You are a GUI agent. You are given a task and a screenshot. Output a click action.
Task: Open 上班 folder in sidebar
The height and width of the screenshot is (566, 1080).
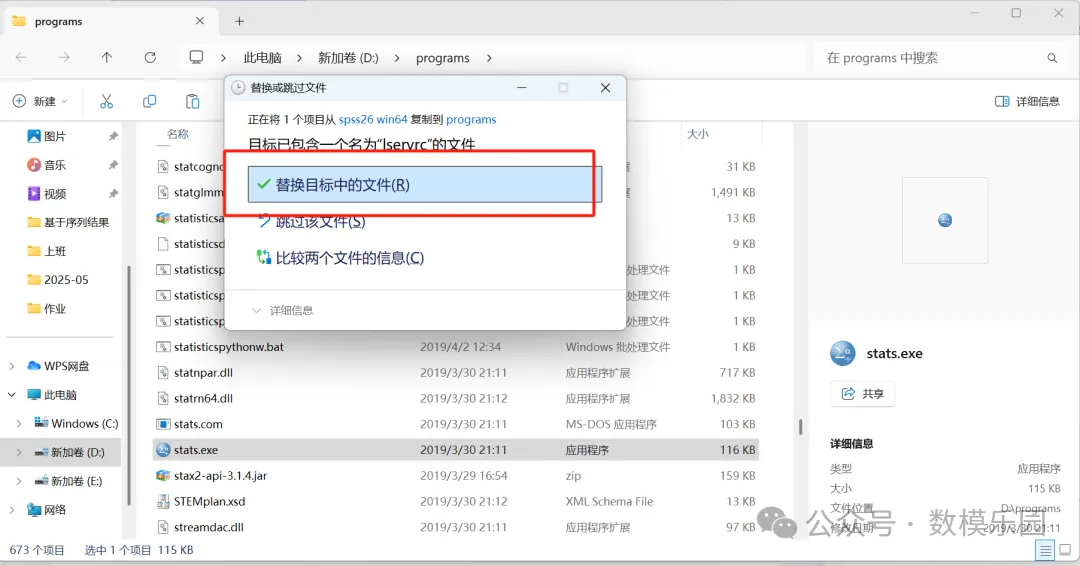coord(47,251)
